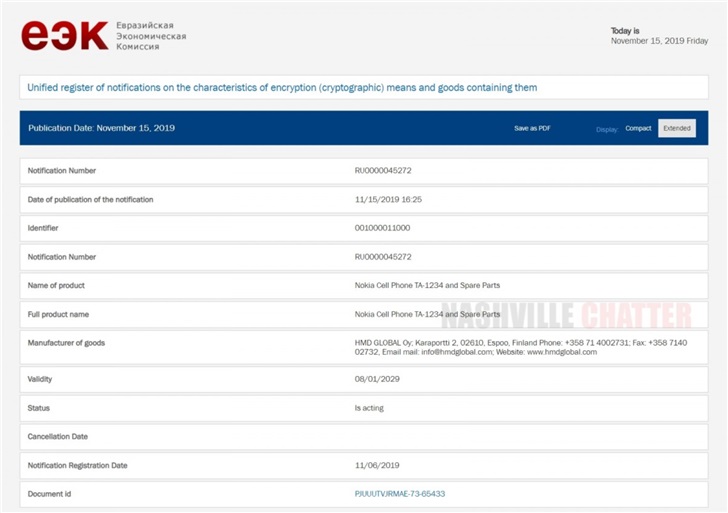Click the Eurasian Economic Commission name text
728x513 pixels.
pos(151,35)
